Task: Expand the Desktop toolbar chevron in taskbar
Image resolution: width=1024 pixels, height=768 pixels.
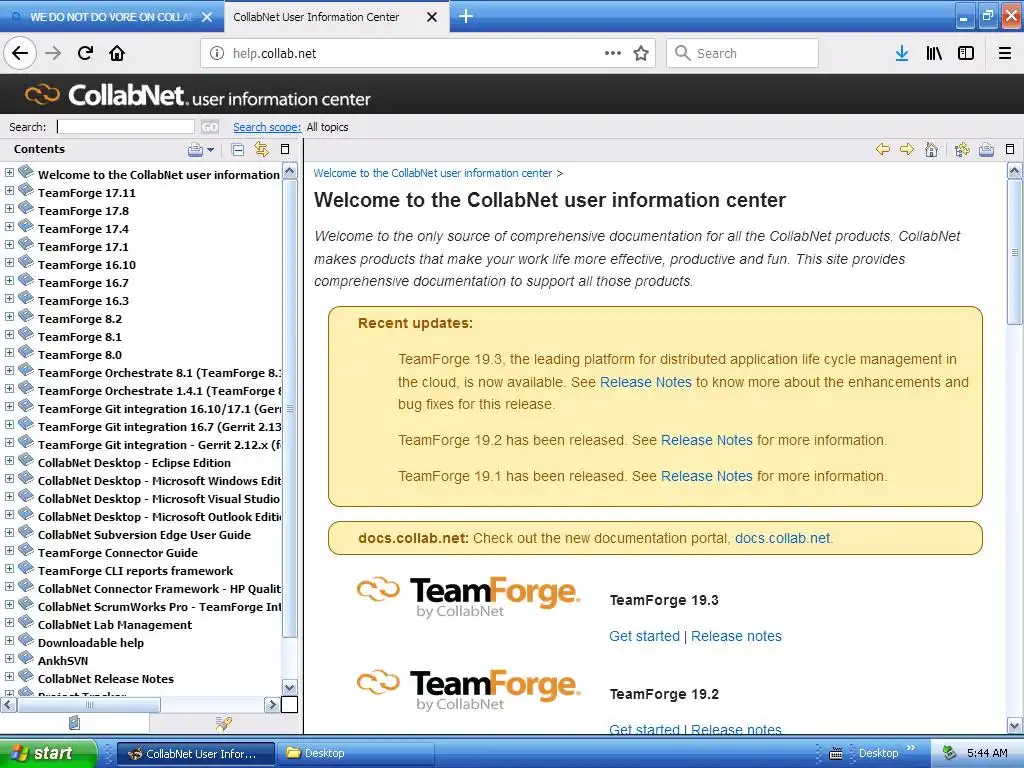Action: tap(912, 747)
